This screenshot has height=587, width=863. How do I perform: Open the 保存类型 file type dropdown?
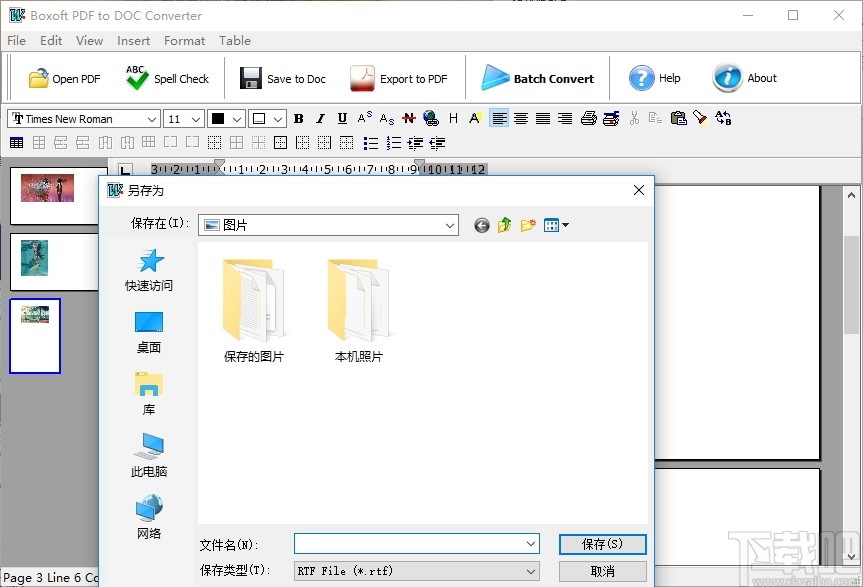532,570
